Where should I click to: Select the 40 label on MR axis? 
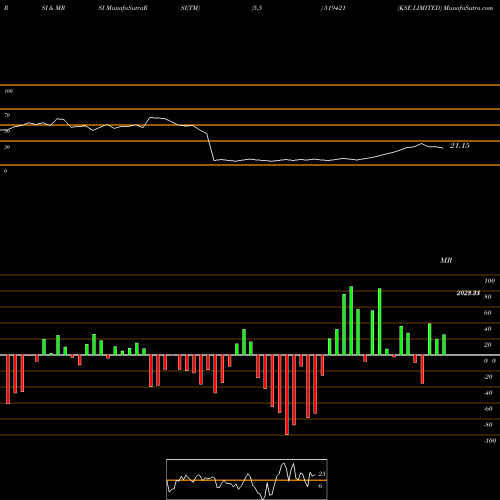pos(488,329)
